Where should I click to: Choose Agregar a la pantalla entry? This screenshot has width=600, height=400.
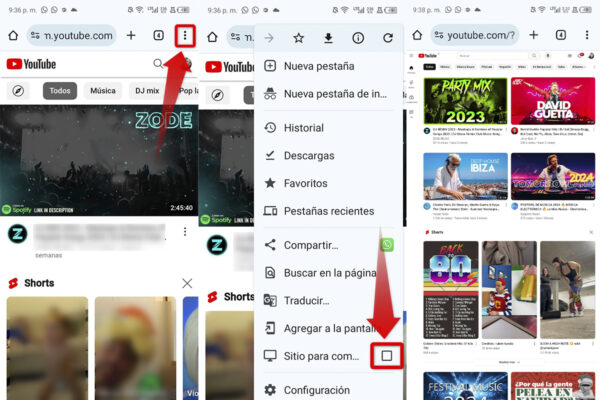click(x=328, y=328)
